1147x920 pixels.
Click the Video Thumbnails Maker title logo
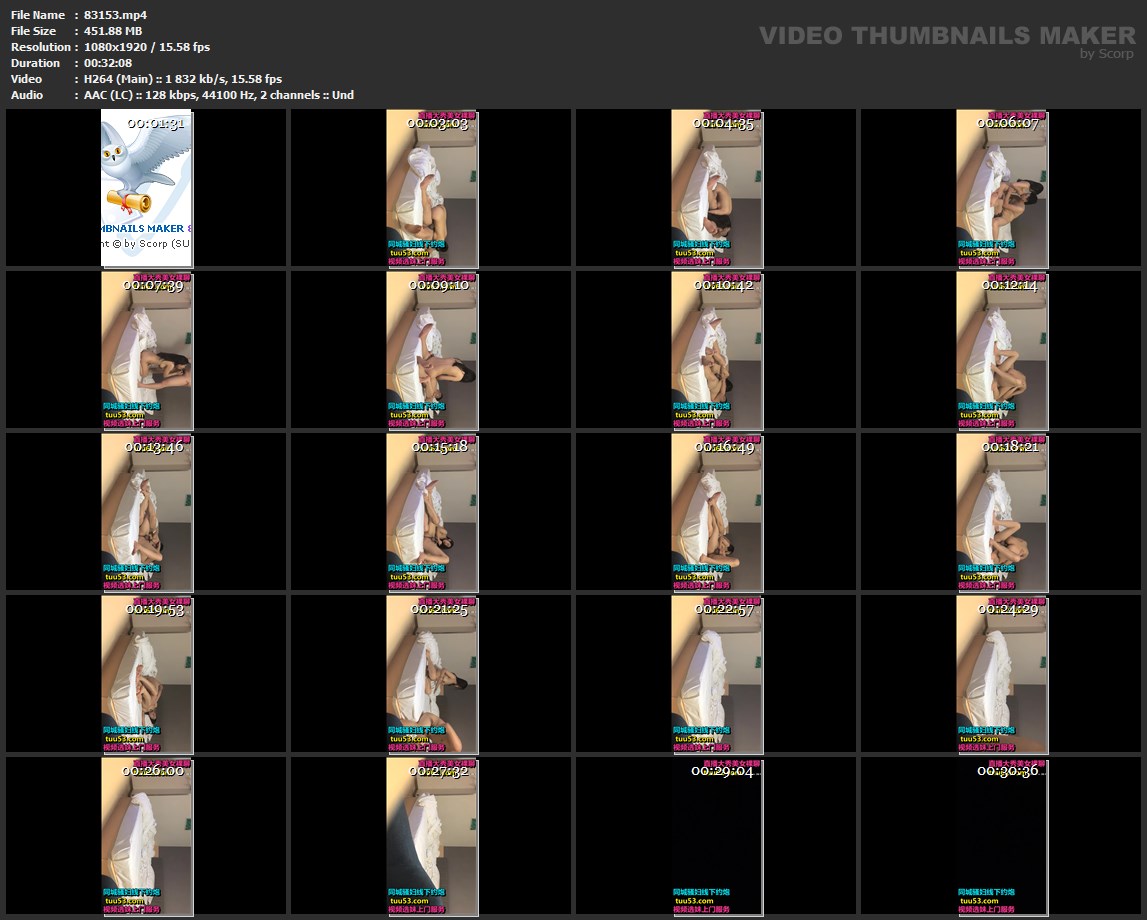tap(946, 38)
